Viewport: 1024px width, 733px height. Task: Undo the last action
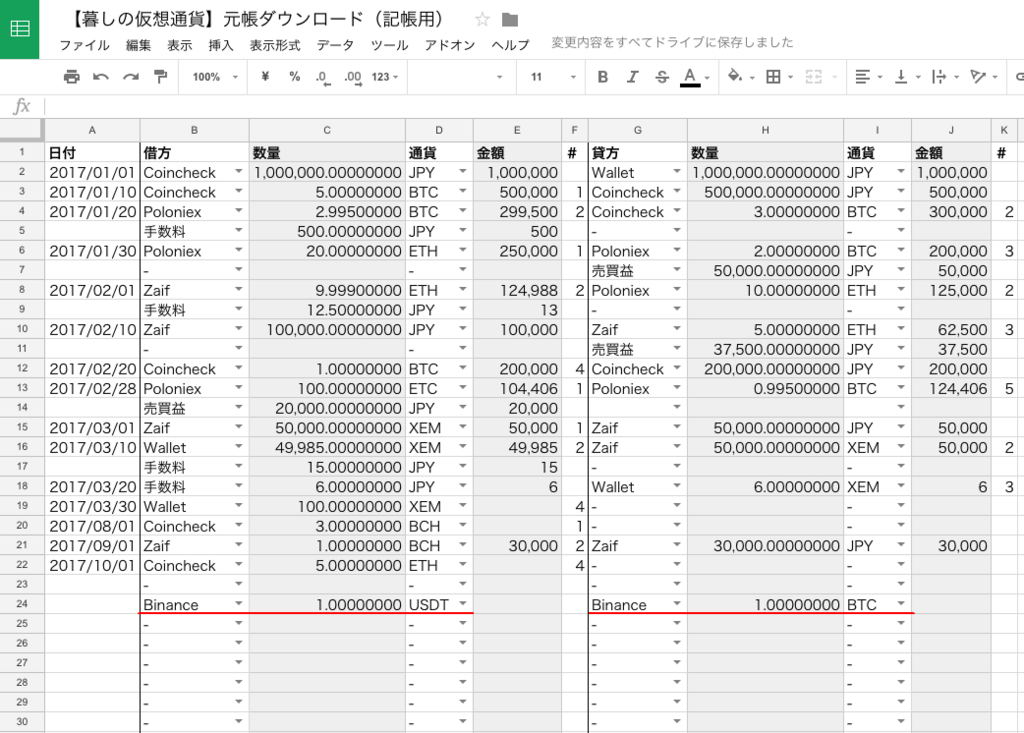[101, 77]
